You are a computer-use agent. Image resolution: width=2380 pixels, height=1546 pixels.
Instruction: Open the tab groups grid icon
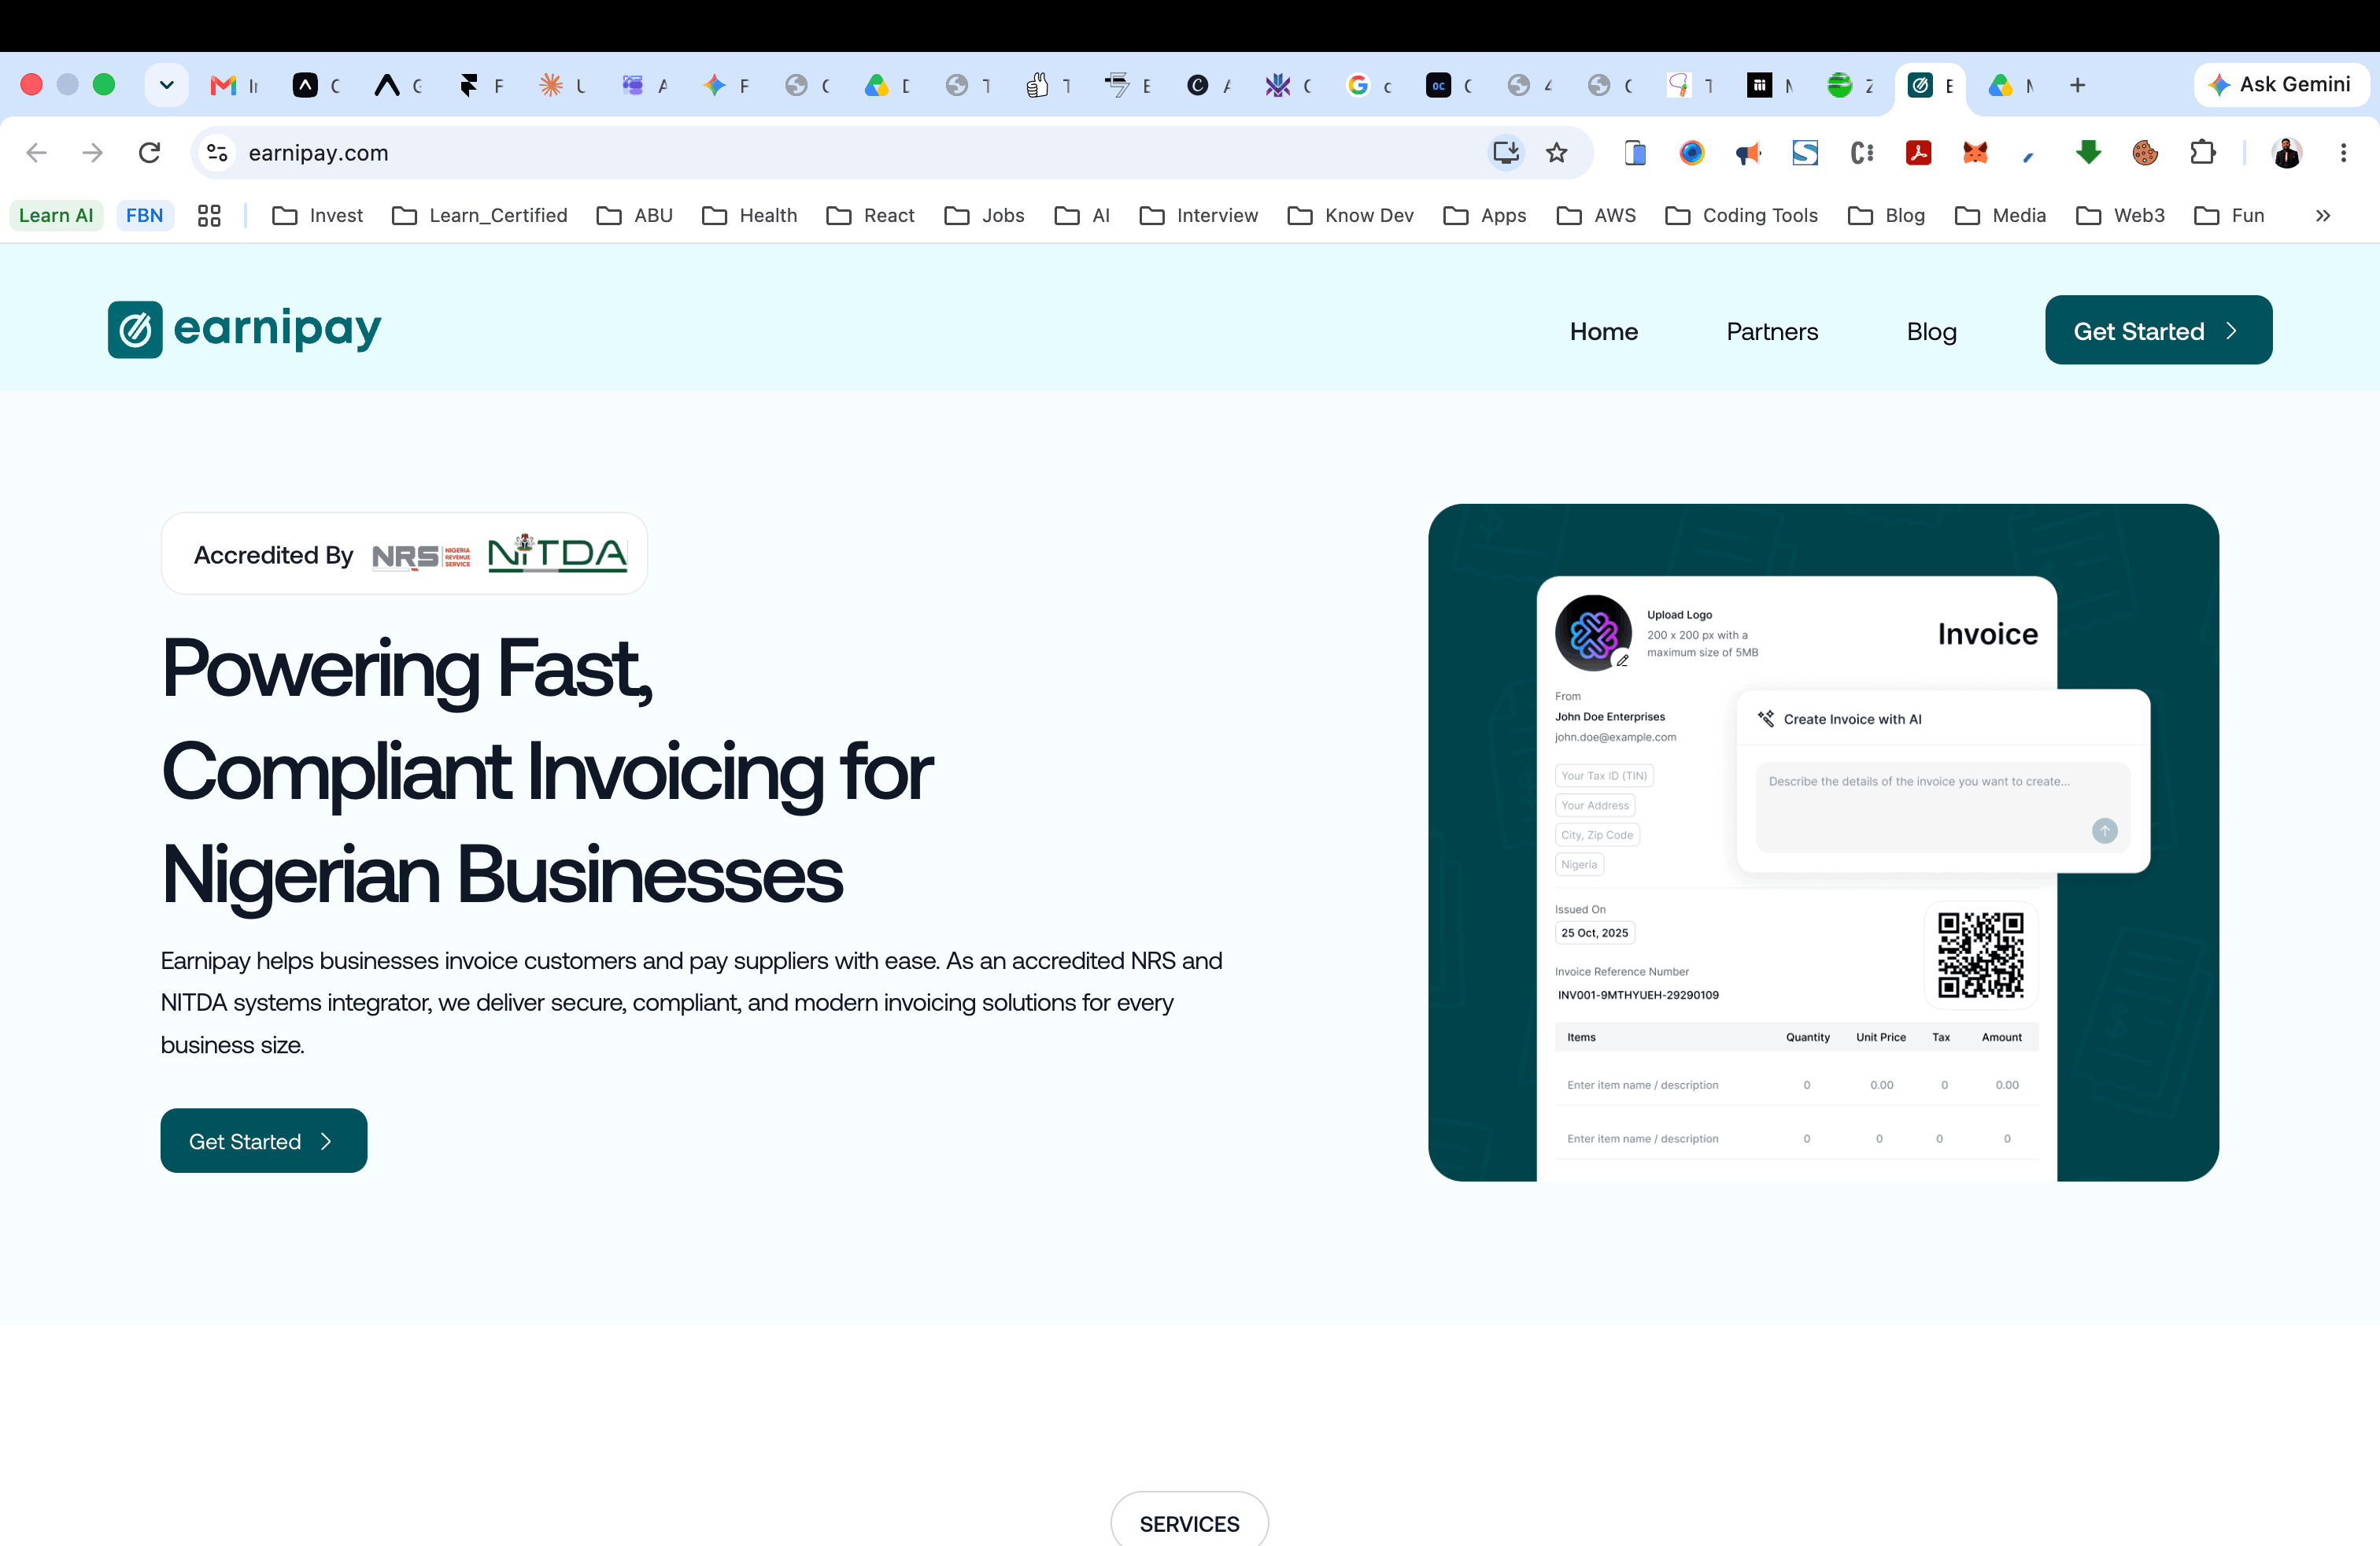click(x=209, y=215)
